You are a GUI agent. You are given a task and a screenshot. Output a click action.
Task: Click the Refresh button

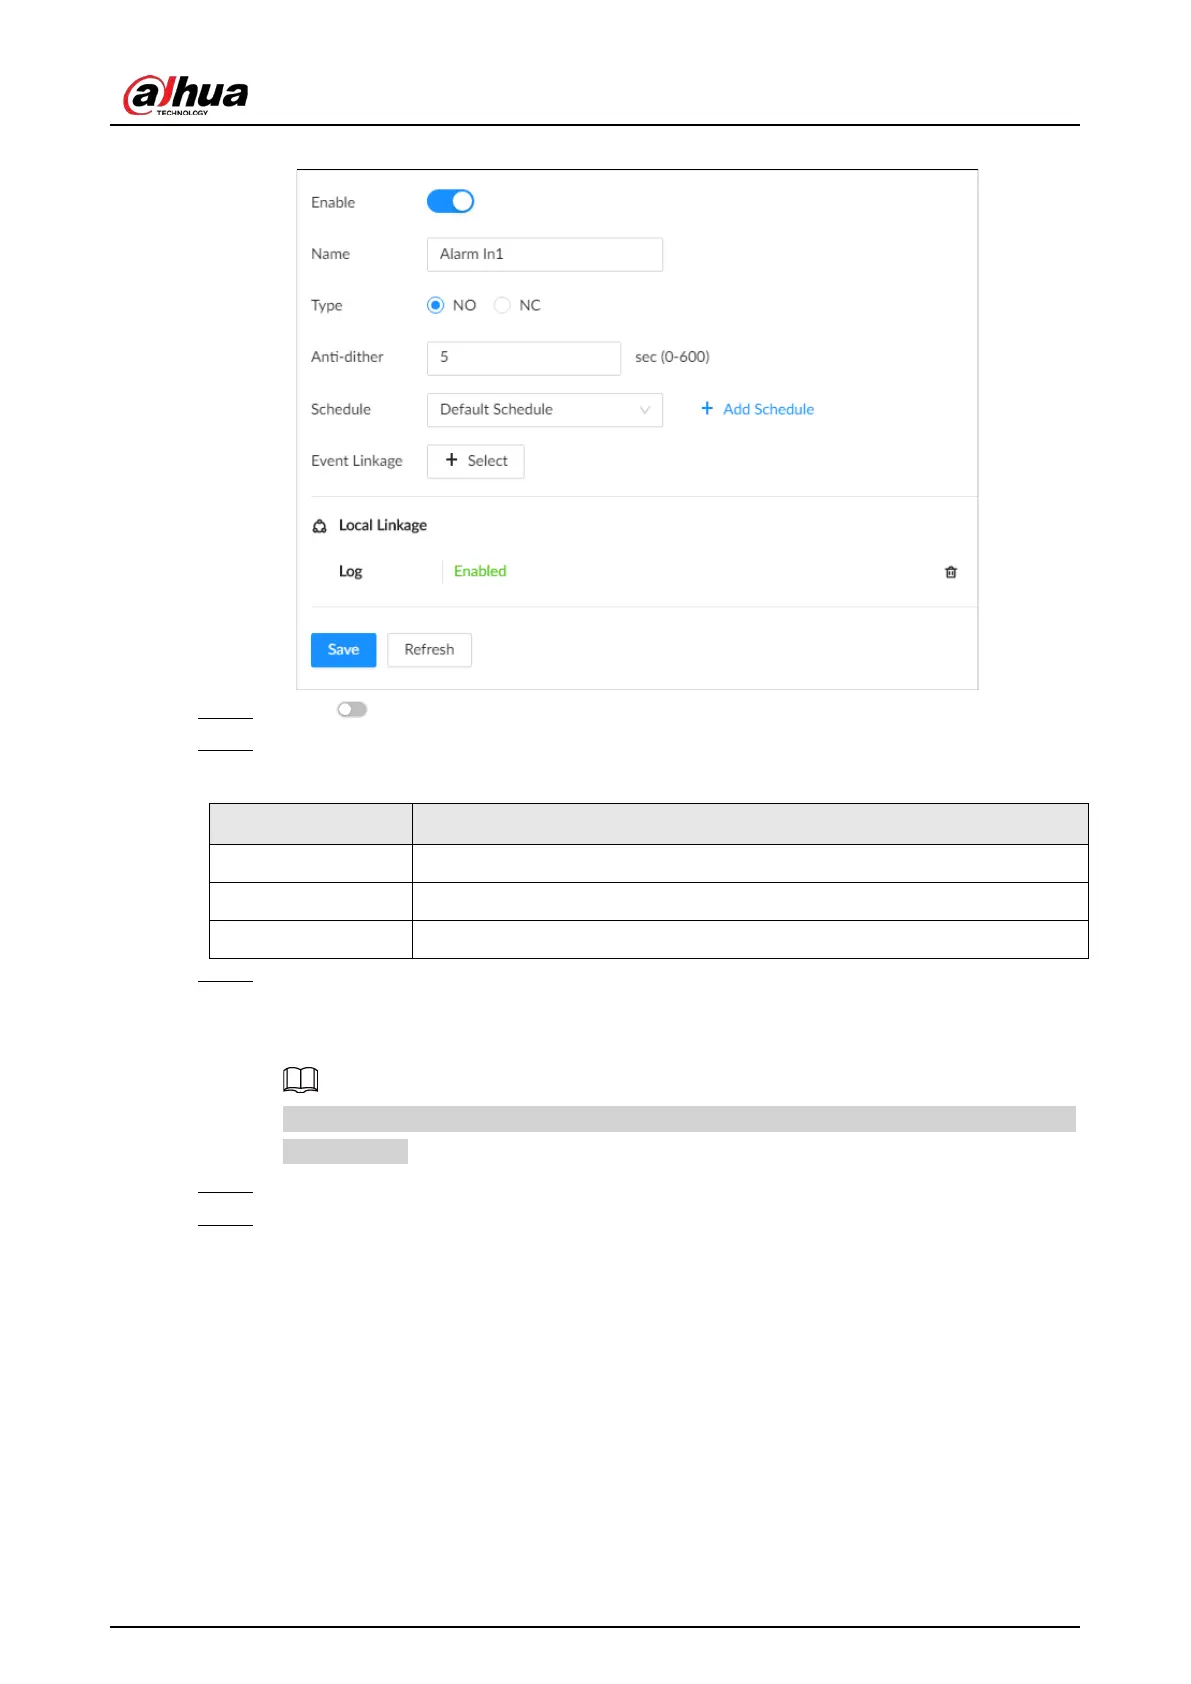tap(429, 650)
